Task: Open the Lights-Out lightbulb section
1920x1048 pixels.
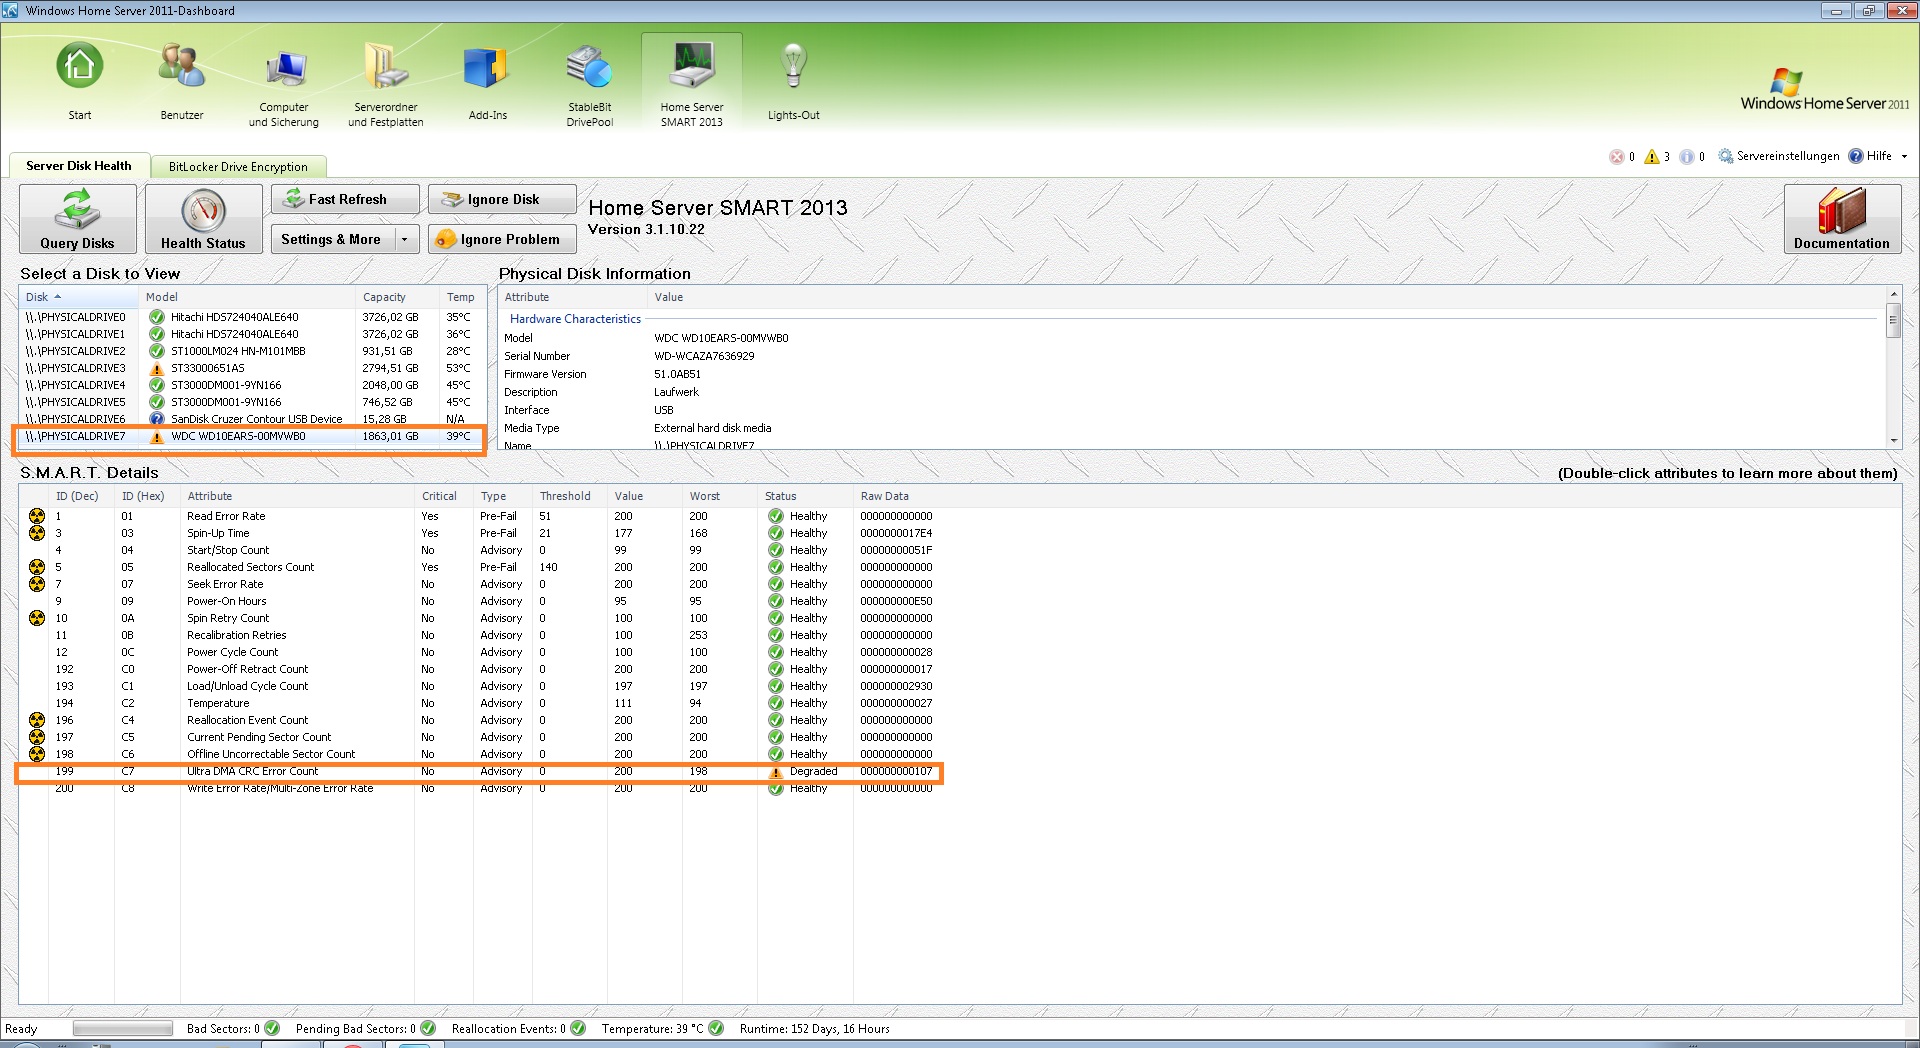Action: 794,81
